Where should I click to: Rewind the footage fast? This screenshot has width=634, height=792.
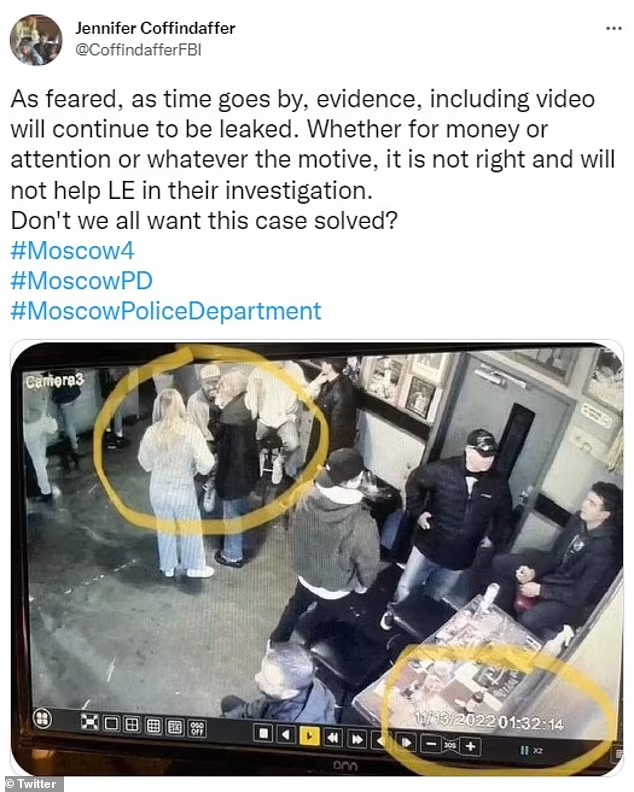(333, 738)
